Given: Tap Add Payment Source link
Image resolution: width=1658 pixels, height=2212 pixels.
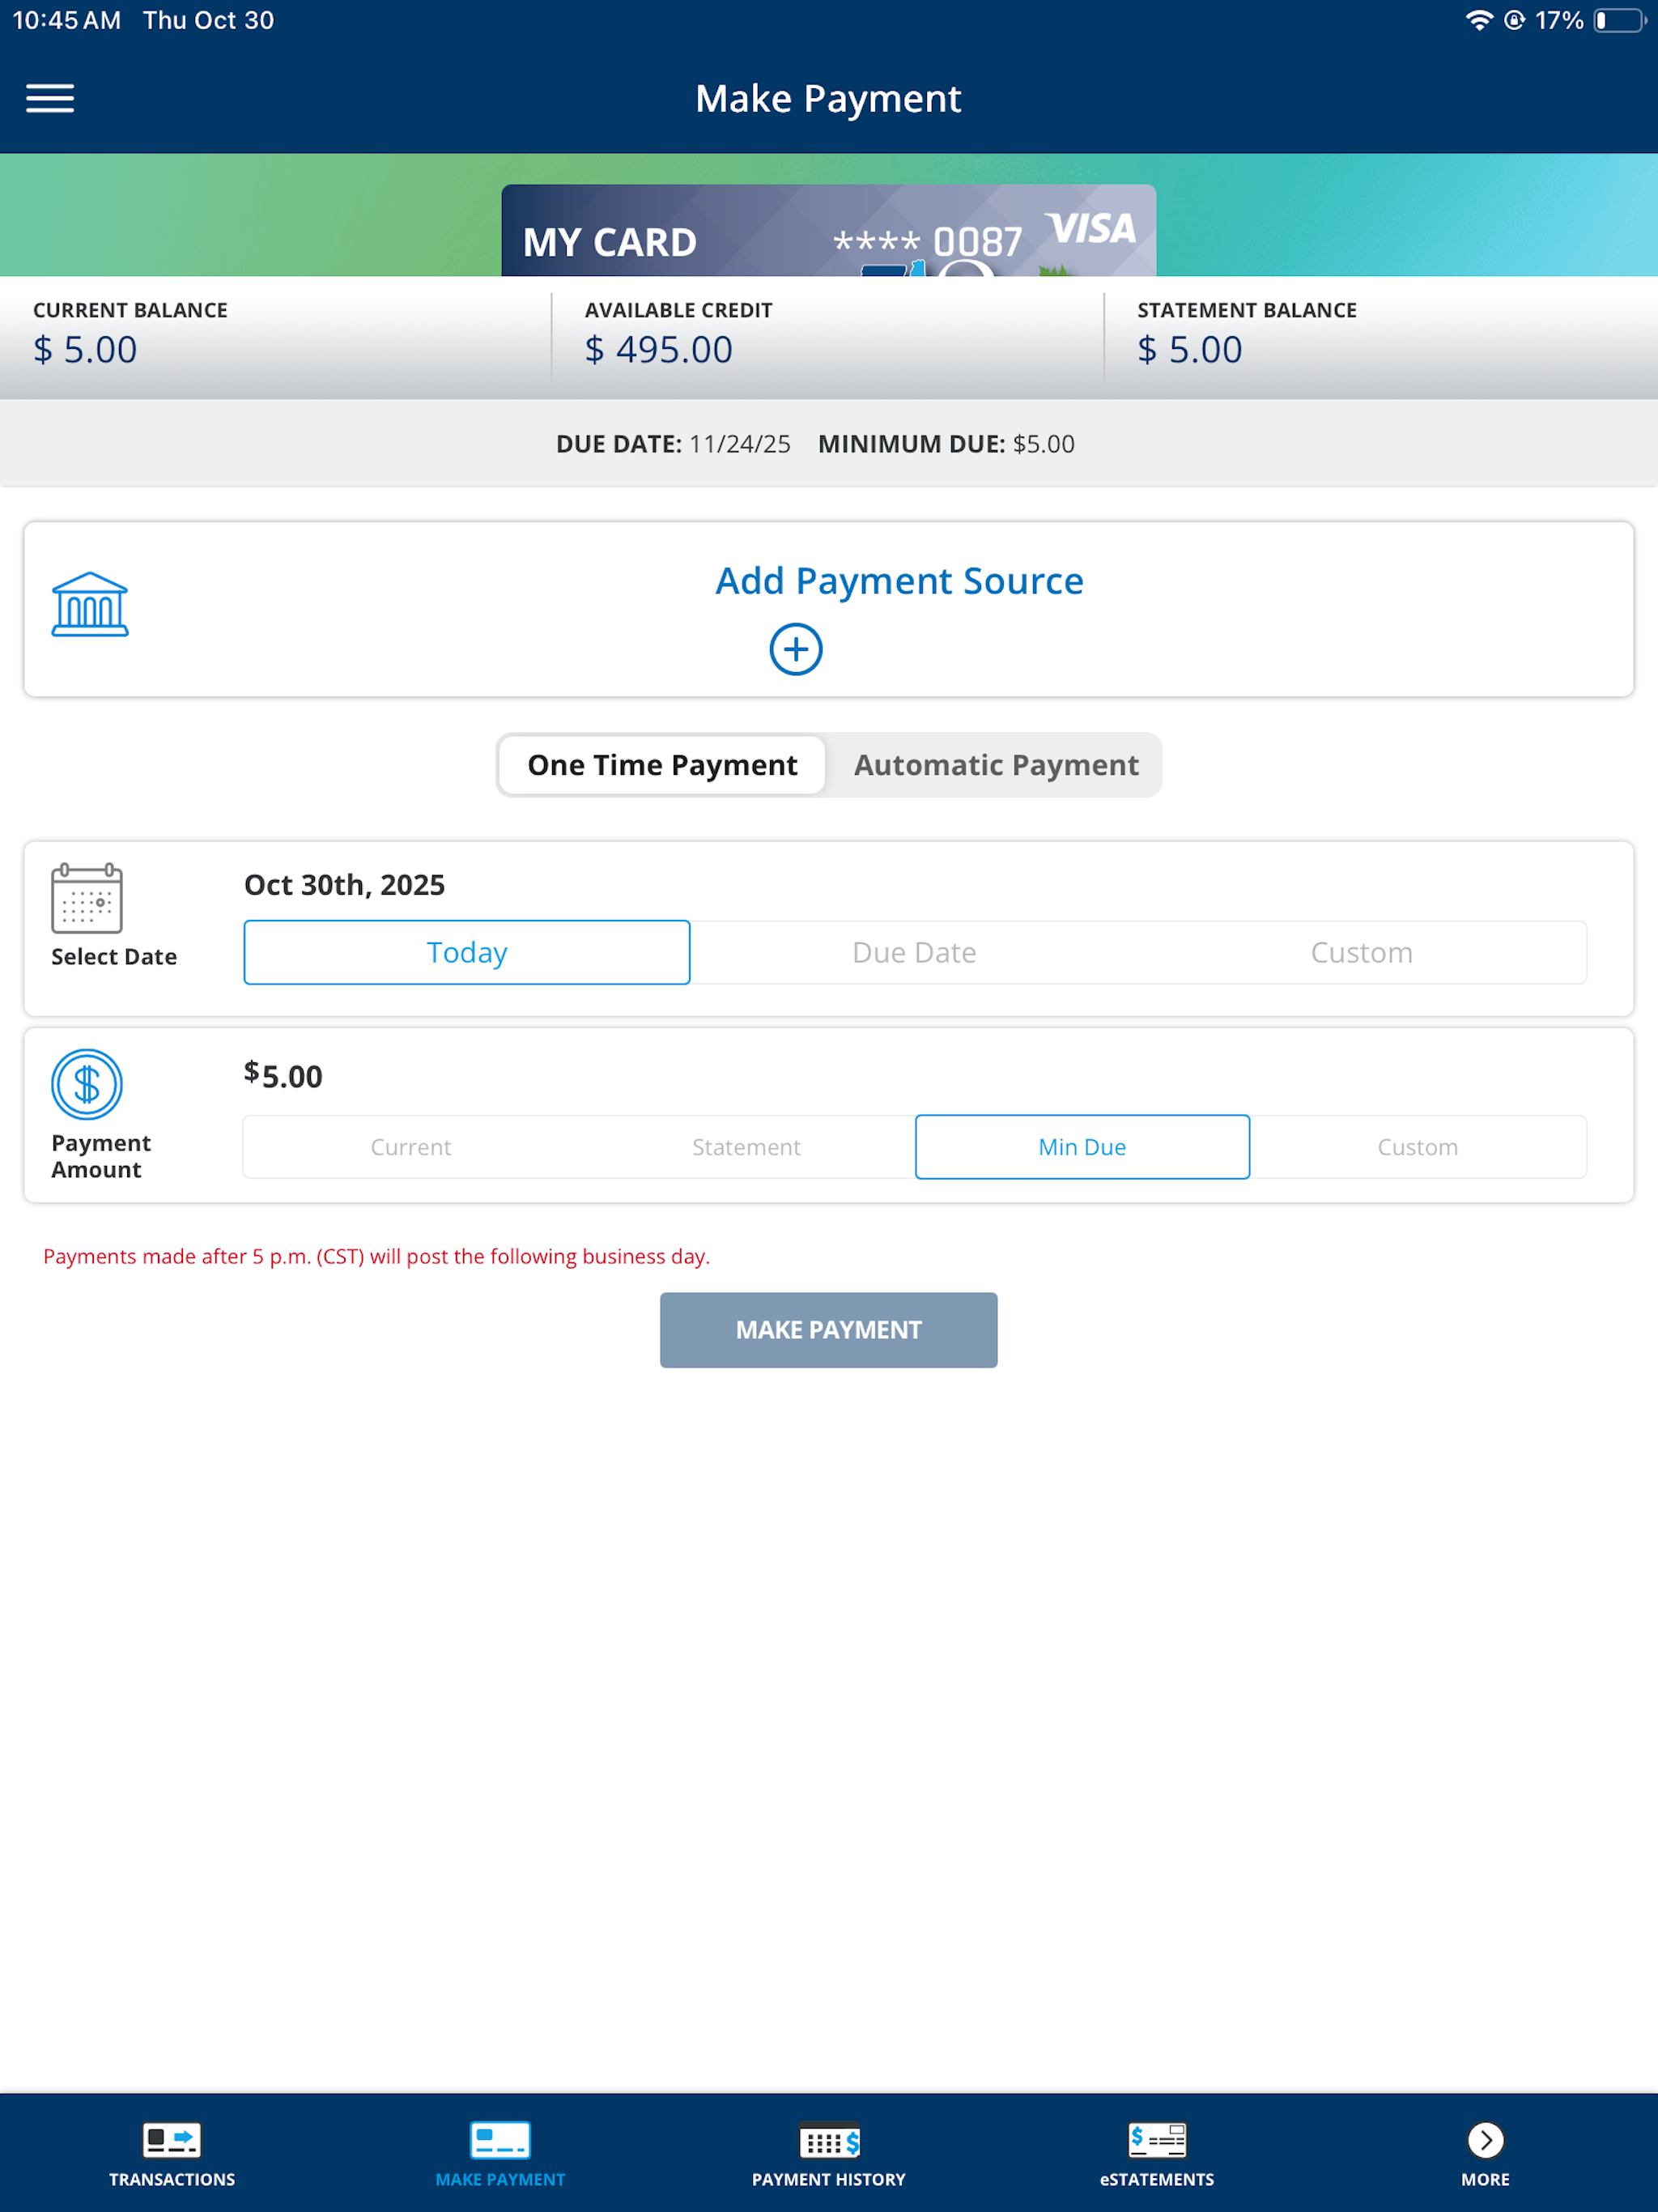Looking at the screenshot, I should click(x=899, y=581).
